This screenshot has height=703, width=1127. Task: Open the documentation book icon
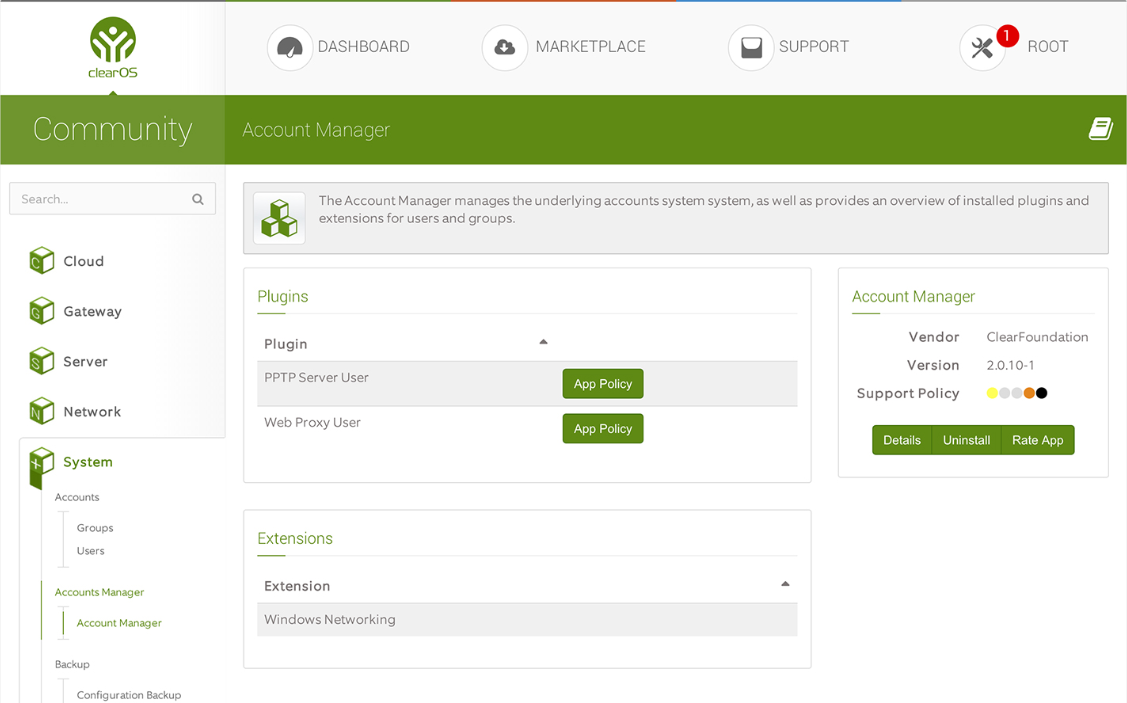(1100, 129)
